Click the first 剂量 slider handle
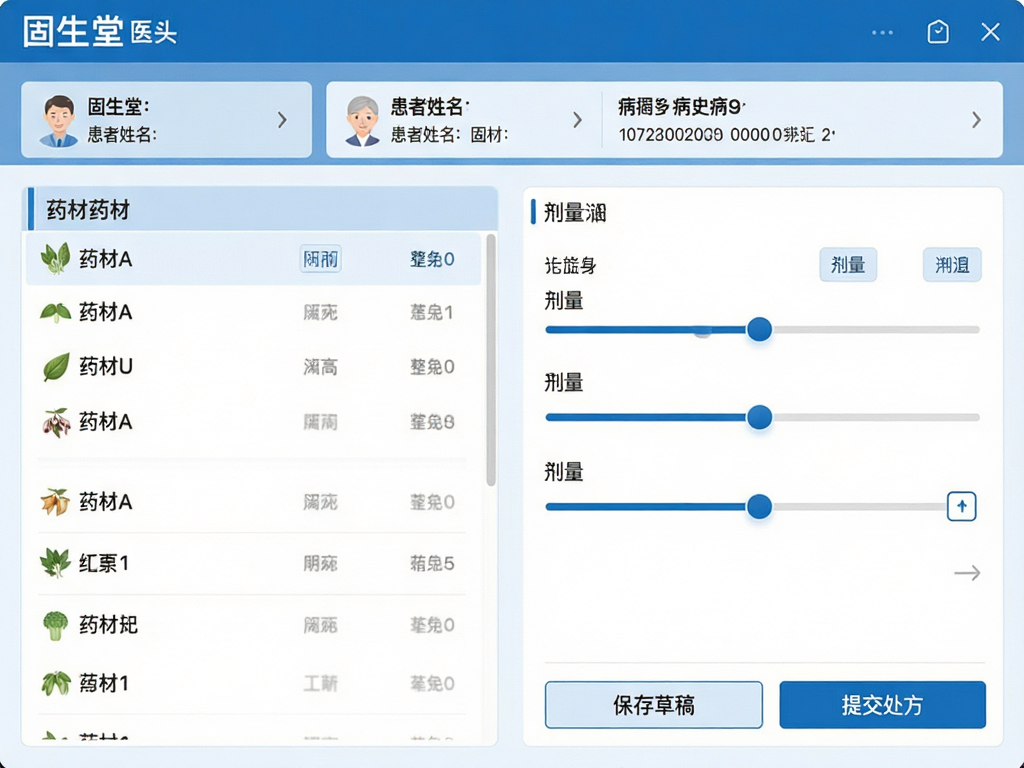Image resolution: width=1024 pixels, height=768 pixels. pos(760,329)
